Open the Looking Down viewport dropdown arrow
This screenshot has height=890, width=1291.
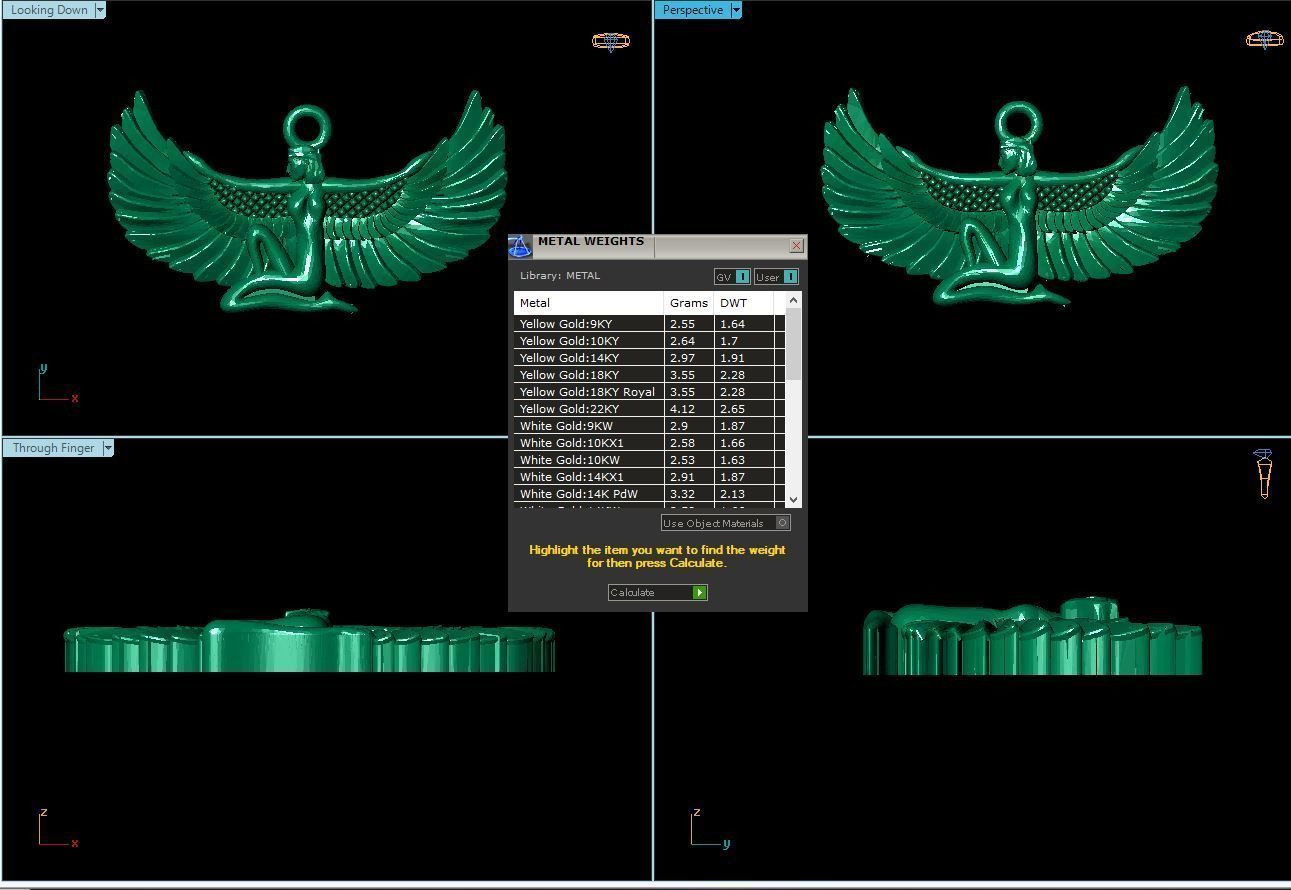100,10
